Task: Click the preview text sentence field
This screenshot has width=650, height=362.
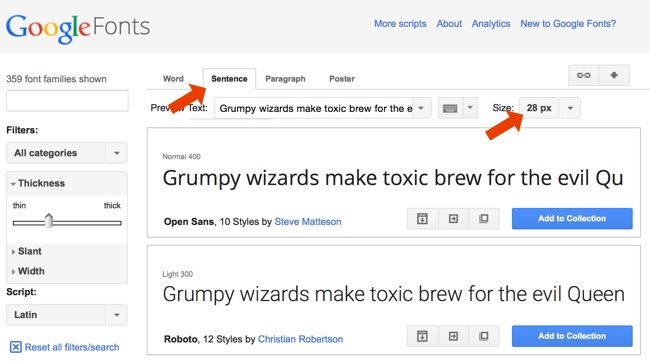Action: [x=314, y=108]
